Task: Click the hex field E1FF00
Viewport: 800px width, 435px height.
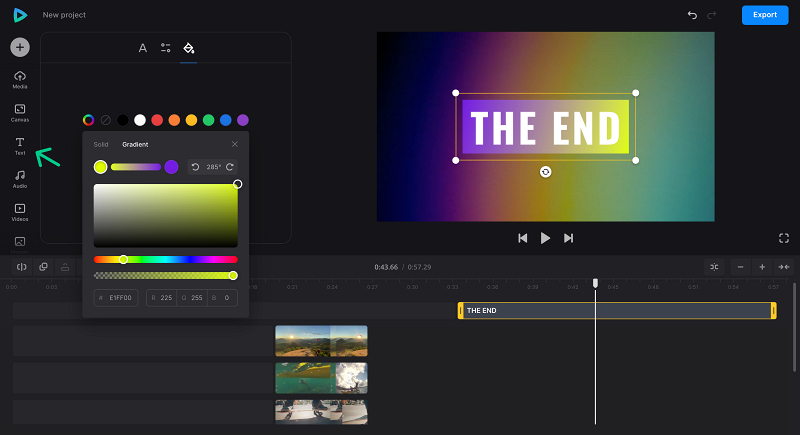Action: point(116,298)
